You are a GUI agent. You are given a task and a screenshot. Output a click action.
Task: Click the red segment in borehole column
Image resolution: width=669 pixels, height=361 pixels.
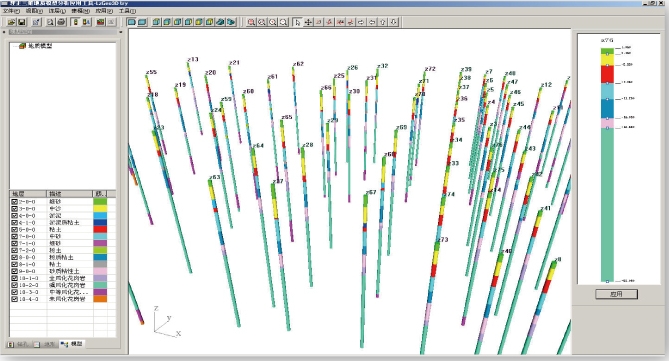(608, 74)
